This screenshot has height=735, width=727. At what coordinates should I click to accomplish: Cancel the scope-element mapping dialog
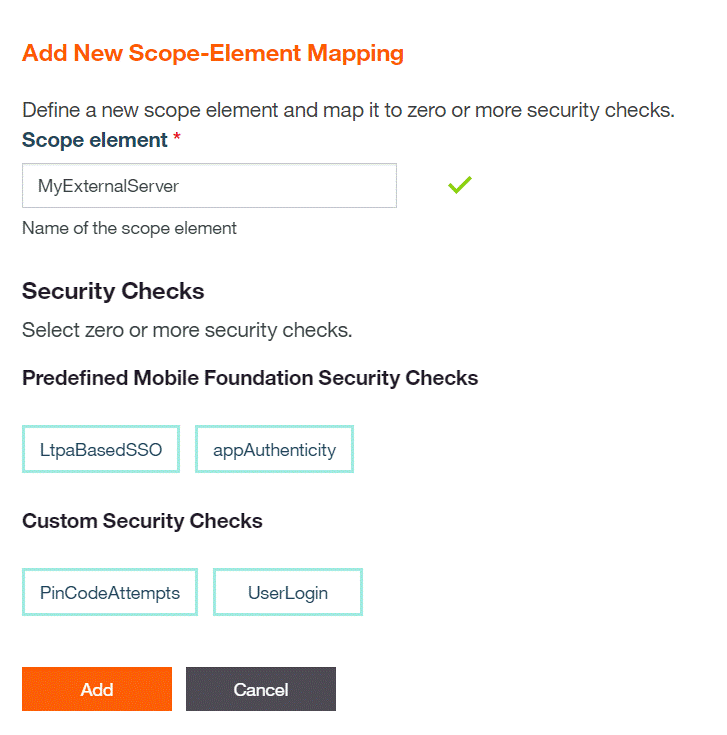click(261, 689)
